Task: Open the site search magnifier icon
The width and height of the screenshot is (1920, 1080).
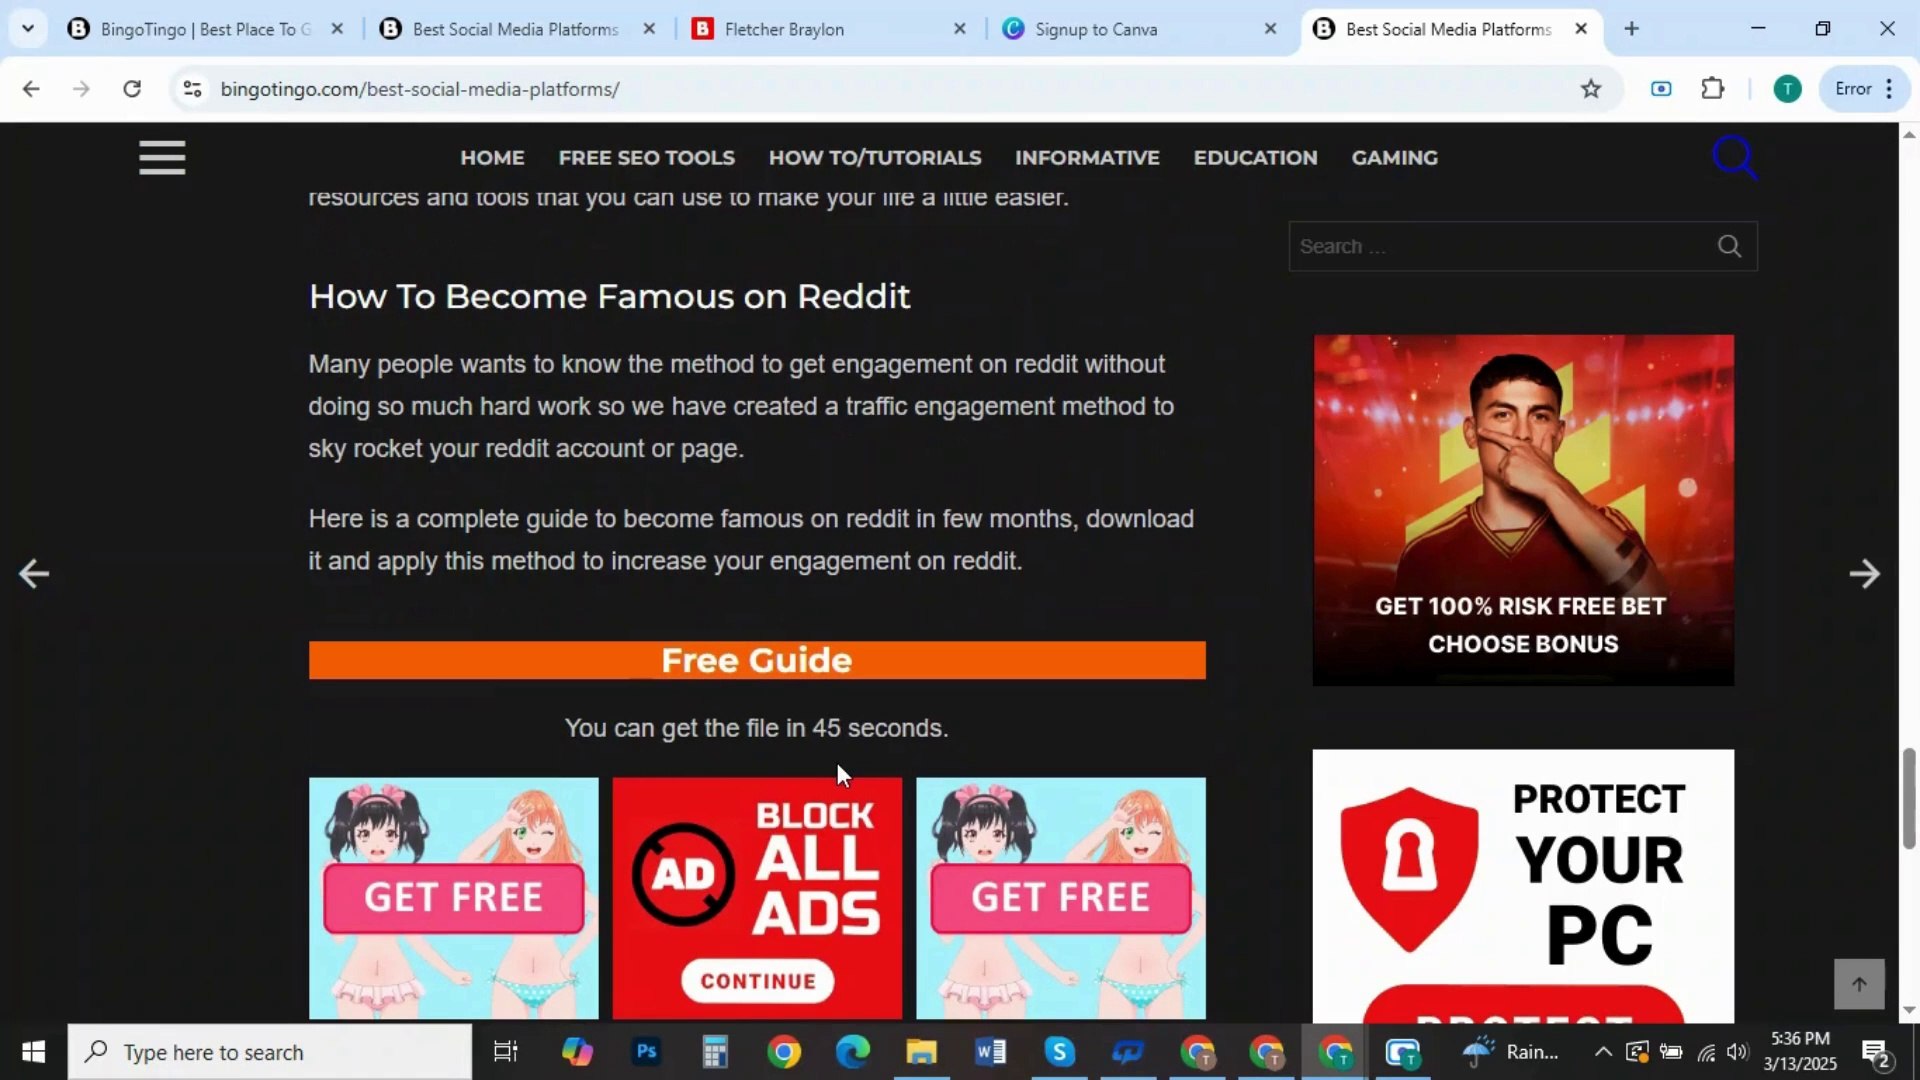Action: 1735,157
